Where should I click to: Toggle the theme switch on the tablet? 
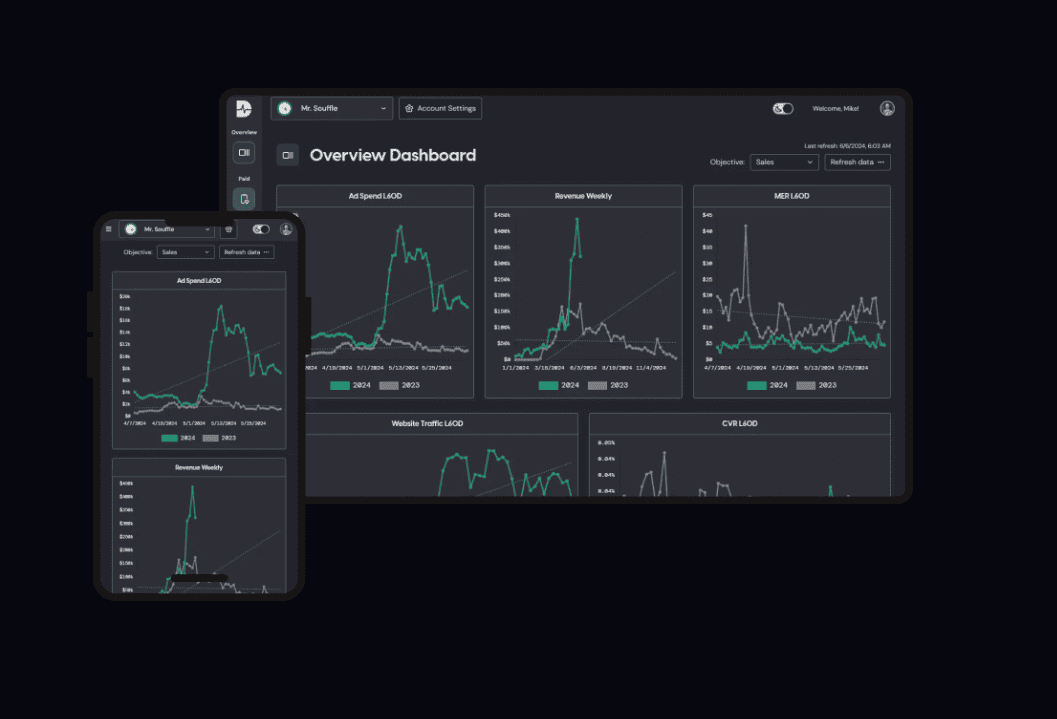tap(783, 108)
